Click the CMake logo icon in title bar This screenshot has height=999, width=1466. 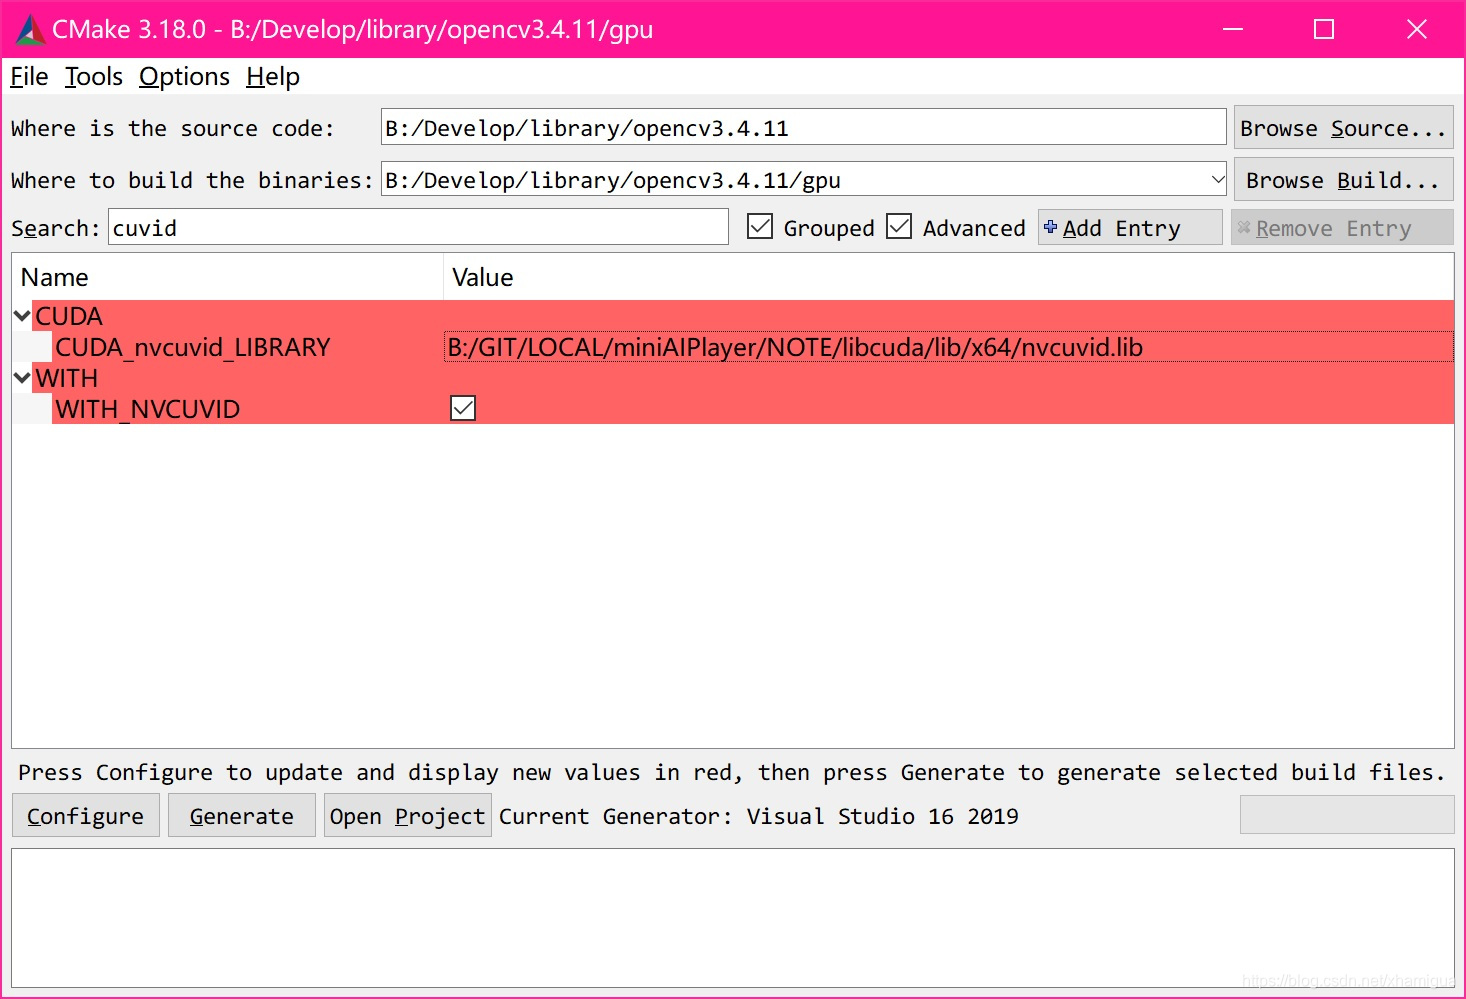click(31, 30)
